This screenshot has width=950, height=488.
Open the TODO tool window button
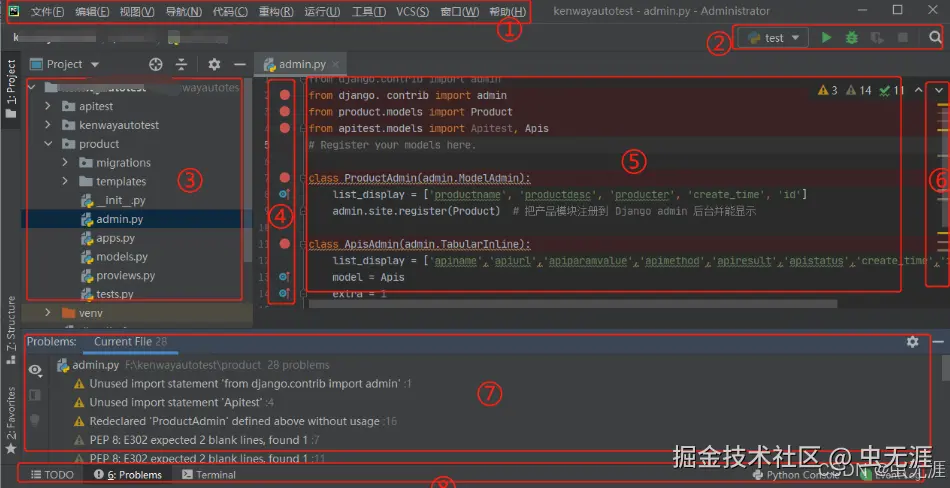click(52, 475)
